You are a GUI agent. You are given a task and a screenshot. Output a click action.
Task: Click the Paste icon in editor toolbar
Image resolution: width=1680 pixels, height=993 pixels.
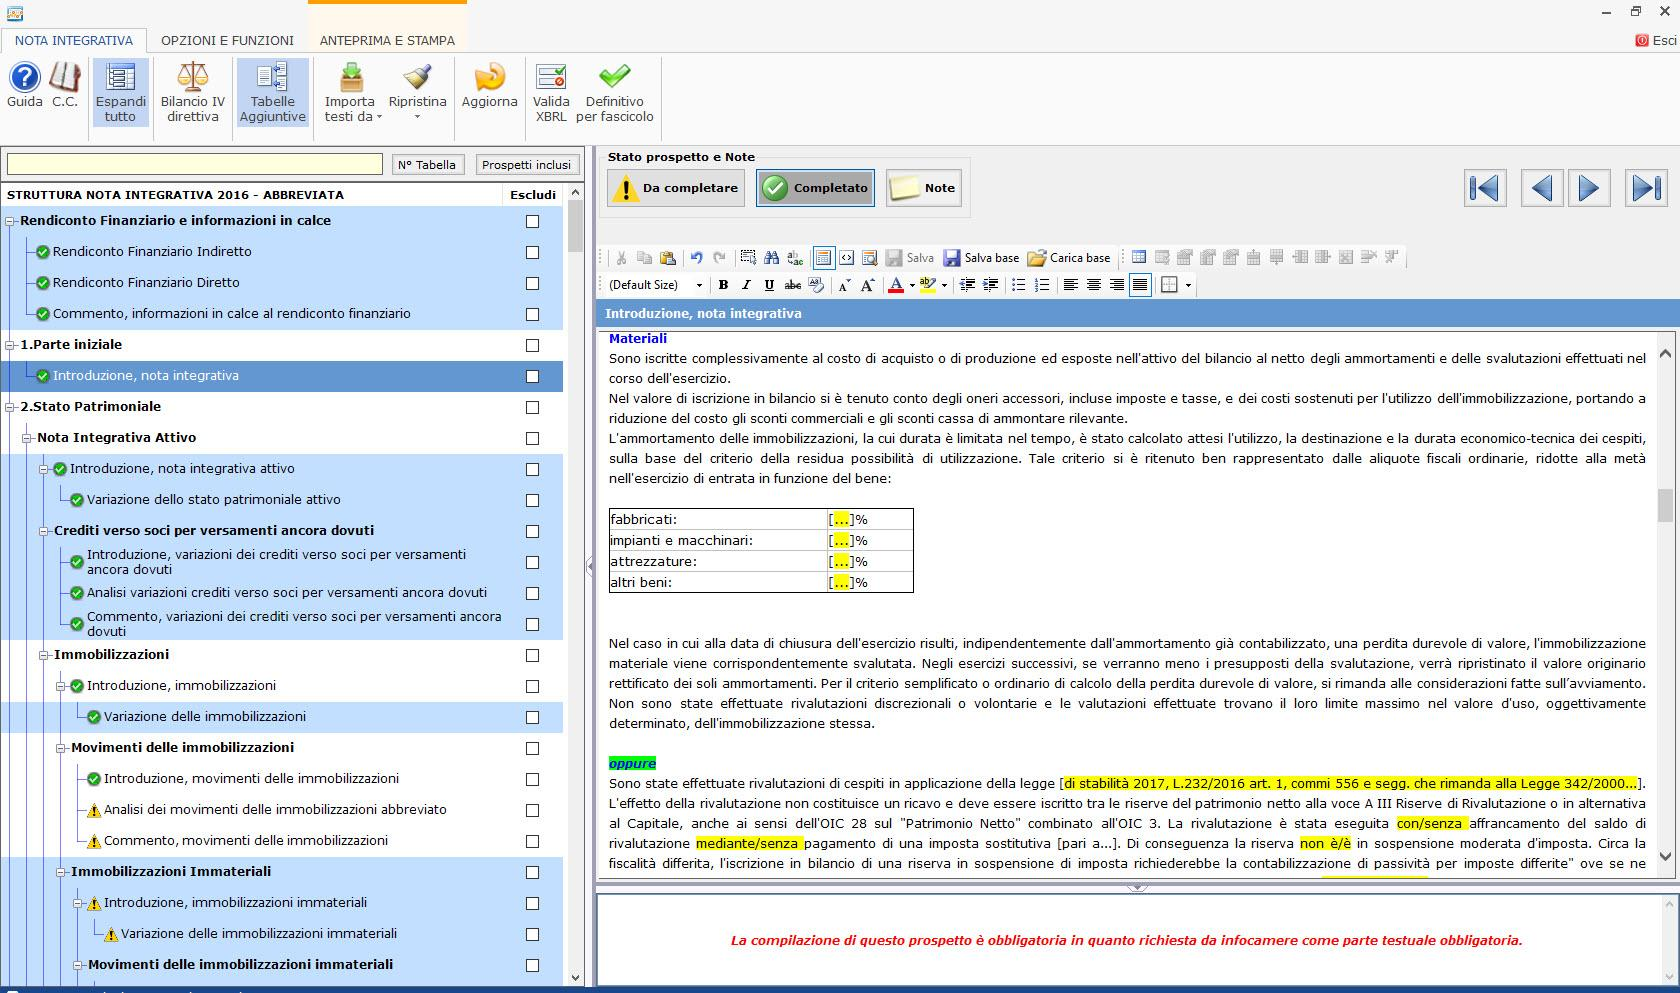667,258
